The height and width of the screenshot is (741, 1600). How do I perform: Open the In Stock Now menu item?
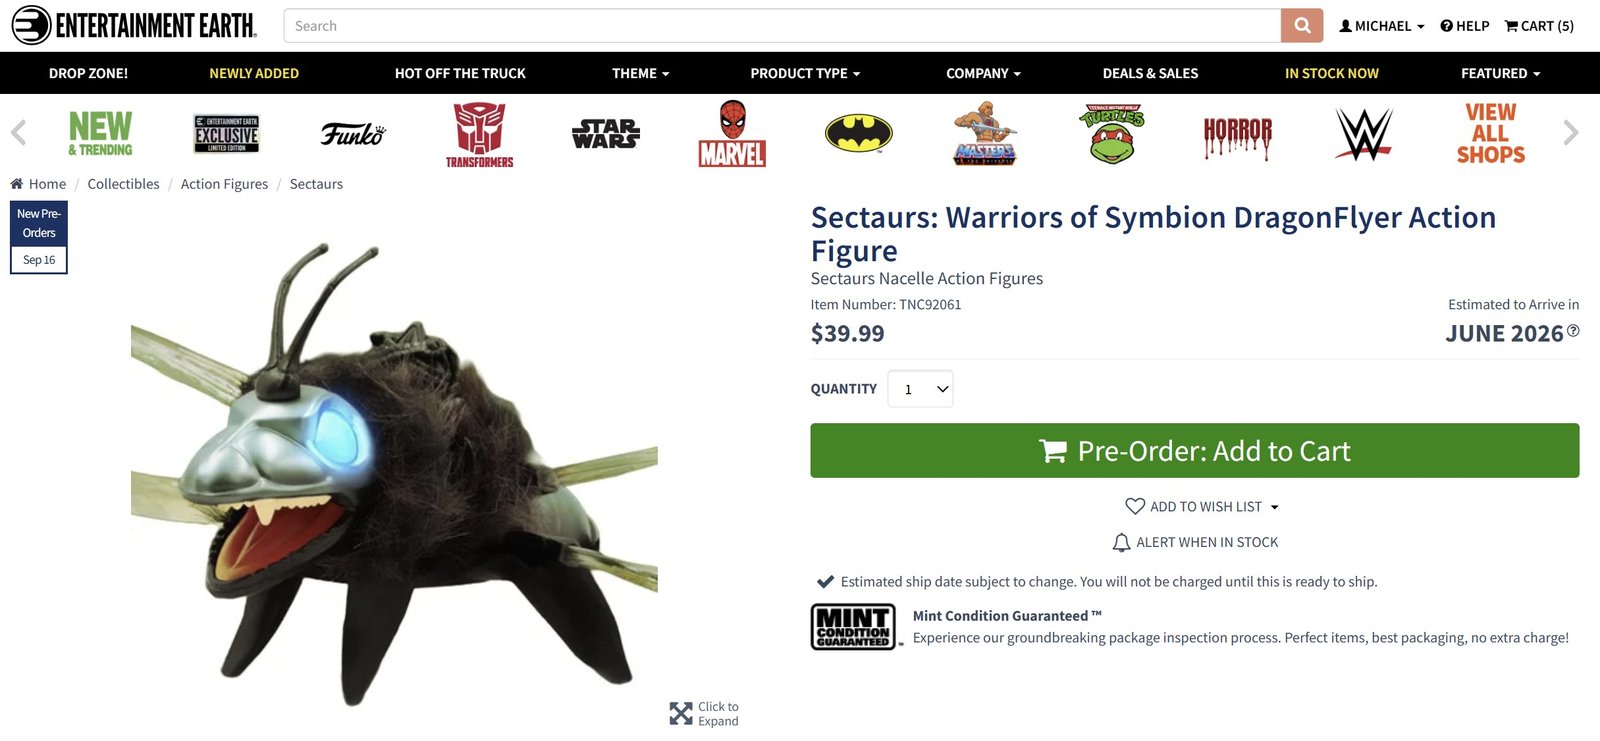pyautogui.click(x=1331, y=72)
